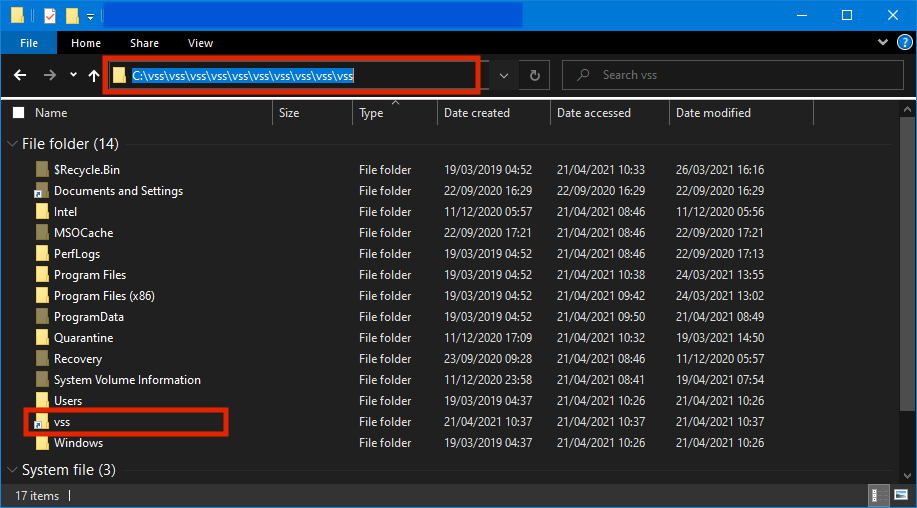Select the Program Files (x86) folder icon
Image resolution: width=917 pixels, height=508 pixels.
(42, 296)
